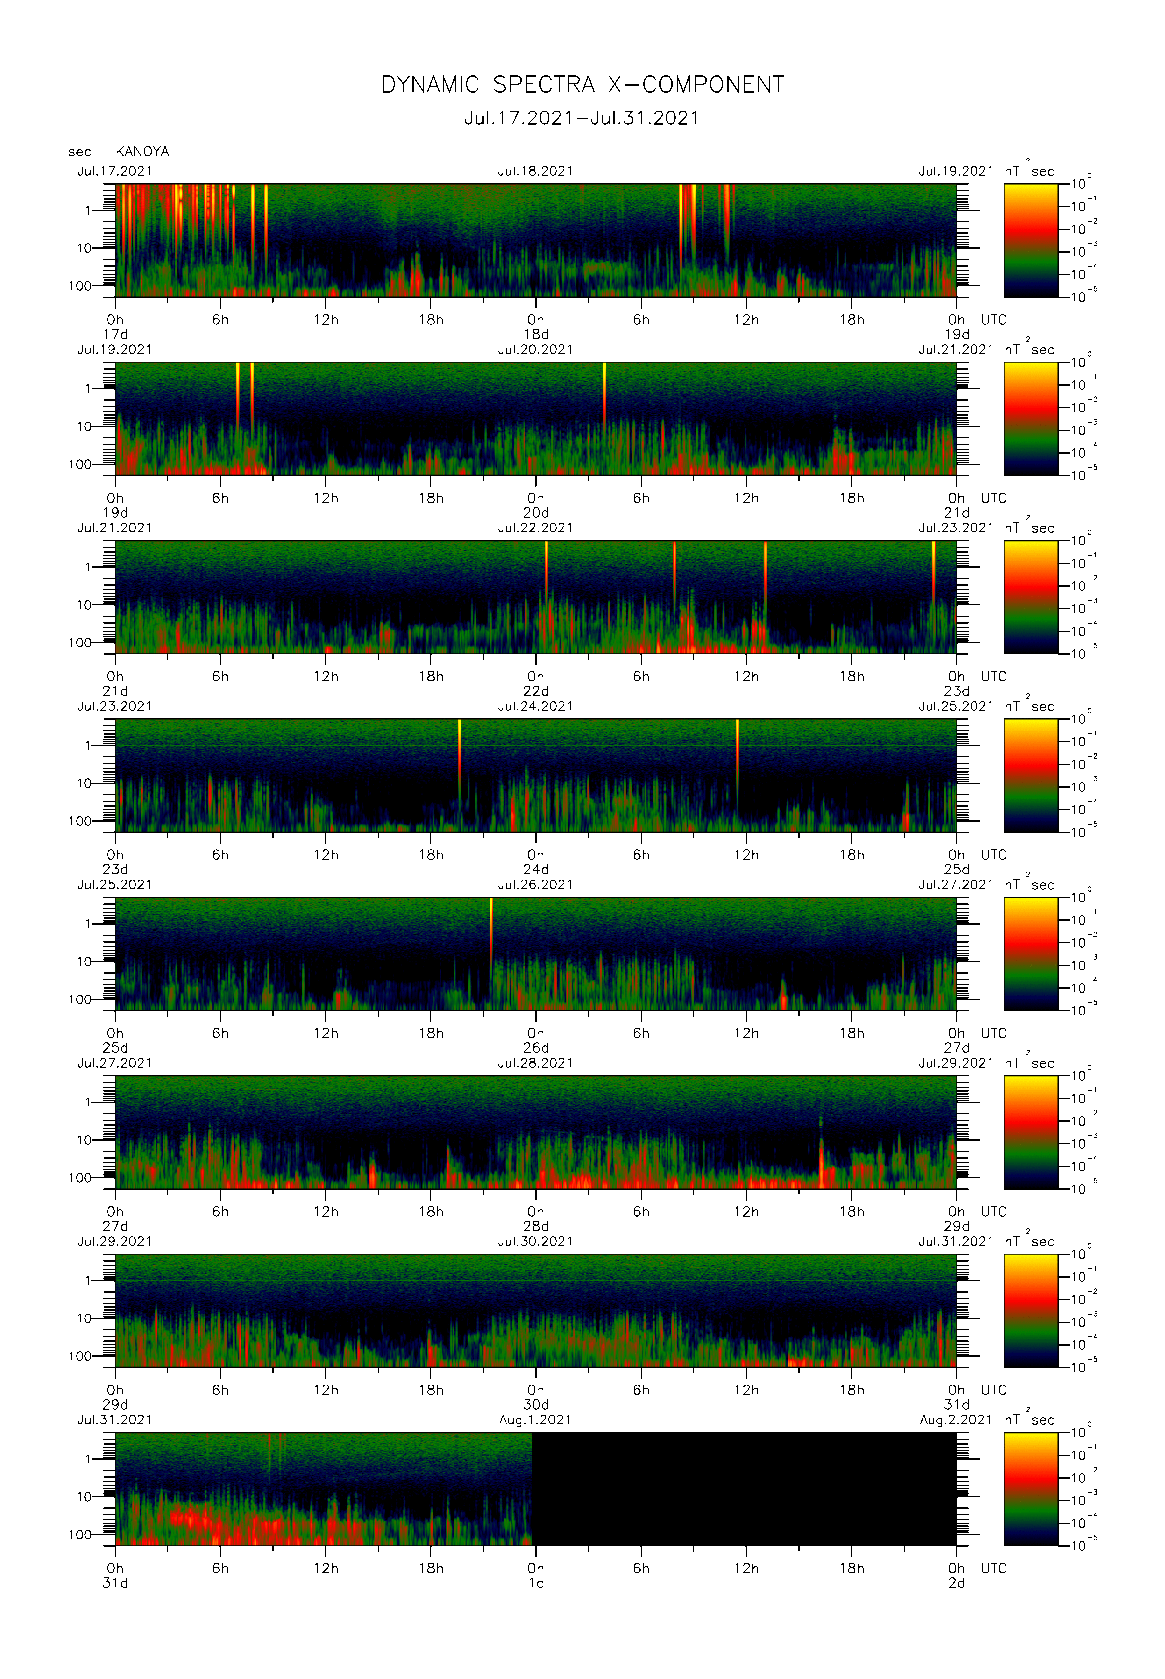Screen dimensions: 1165x1679
Task: Click the 2d day label at bottom right
Action: pos(957,1583)
